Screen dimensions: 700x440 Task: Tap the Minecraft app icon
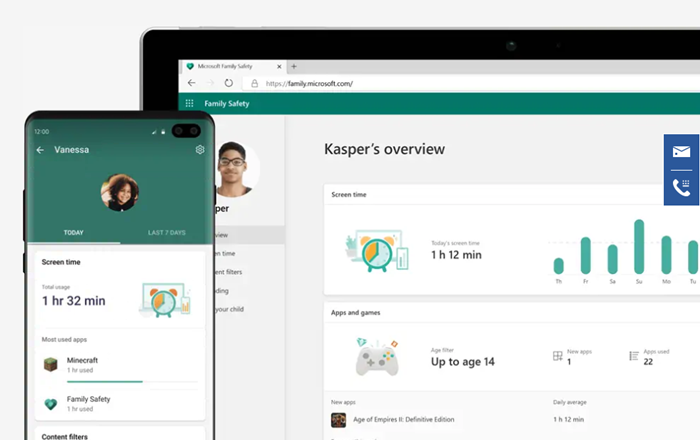pos(50,365)
